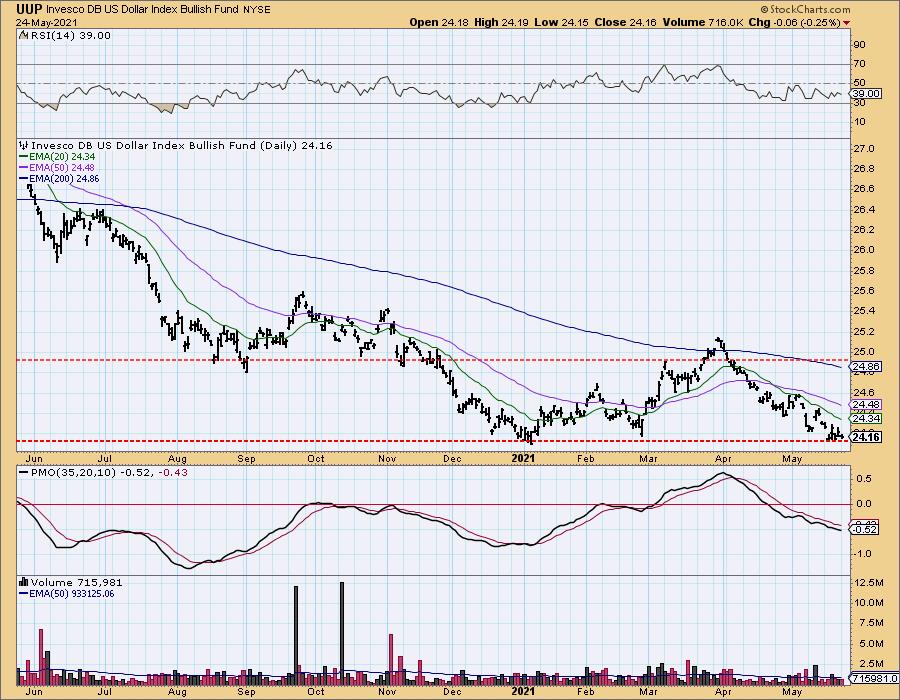Click the Chg -0.06 (-0.25%) value
Viewport: 900px width, 700px height.
coord(794,22)
